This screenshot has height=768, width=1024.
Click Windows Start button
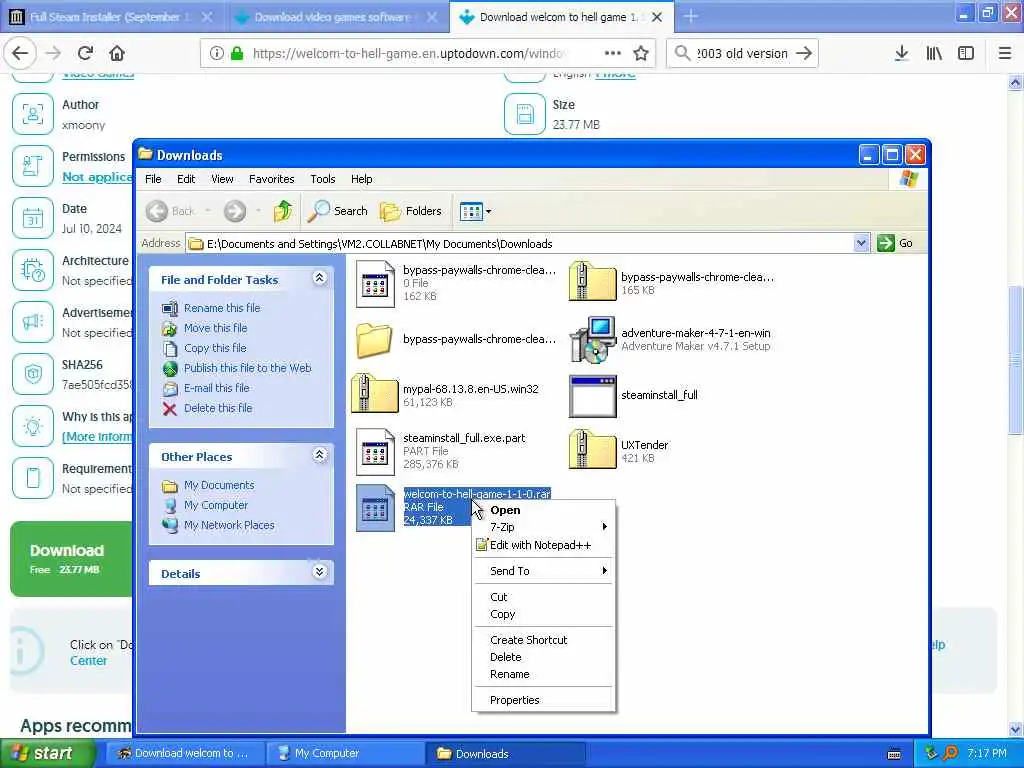[x=48, y=754]
